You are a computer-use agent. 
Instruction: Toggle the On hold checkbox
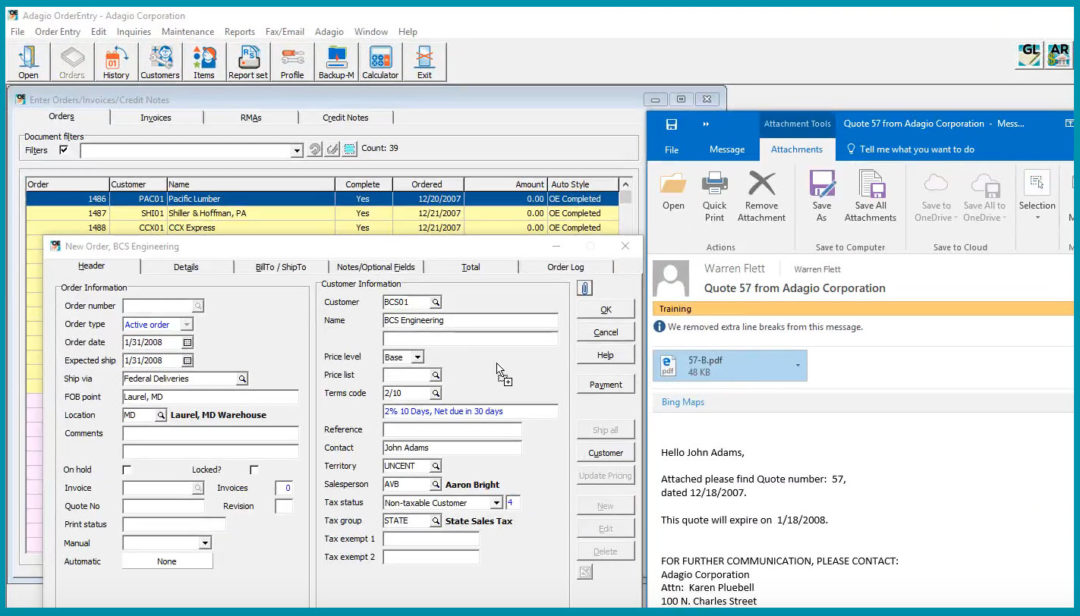point(127,469)
